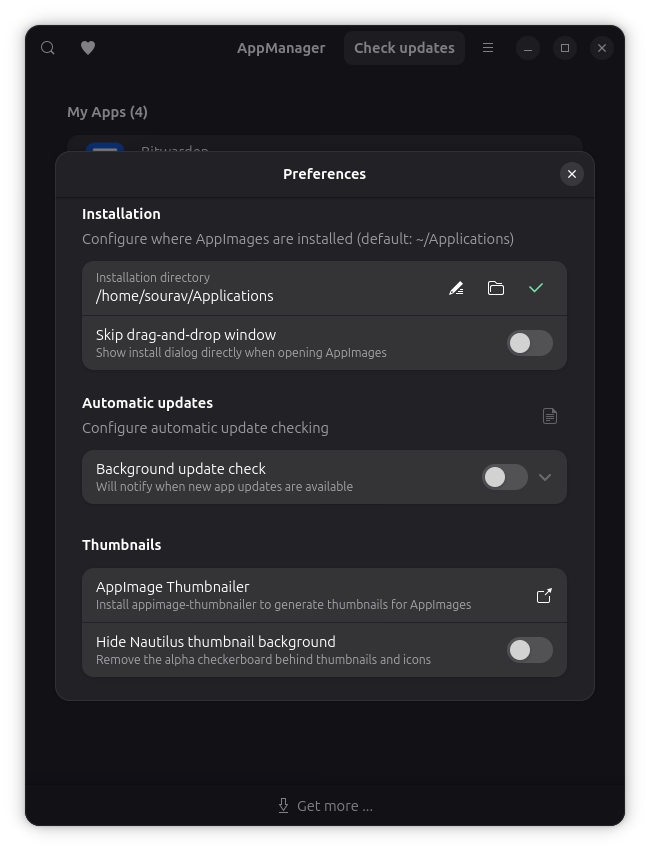Viewport: 650px width, 851px height.
Task: Toggle Hide Nautilus thumbnail background switch
Action: [x=529, y=650]
